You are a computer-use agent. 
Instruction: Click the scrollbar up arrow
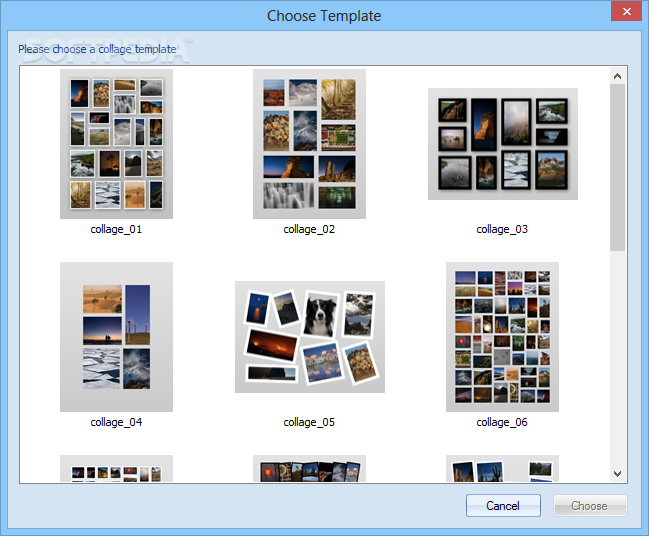click(618, 76)
